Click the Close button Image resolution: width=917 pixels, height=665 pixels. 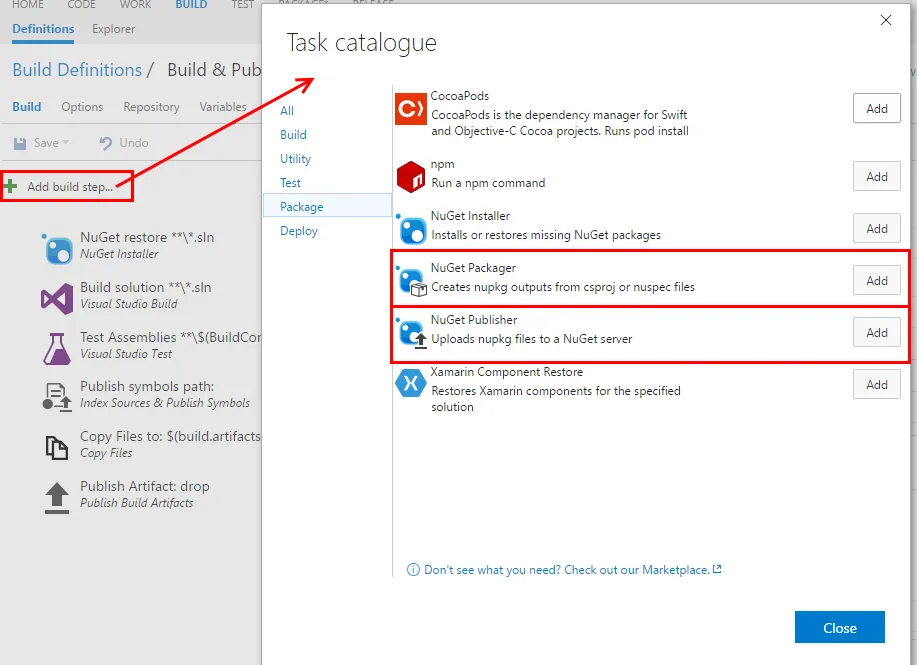pos(839,627)
